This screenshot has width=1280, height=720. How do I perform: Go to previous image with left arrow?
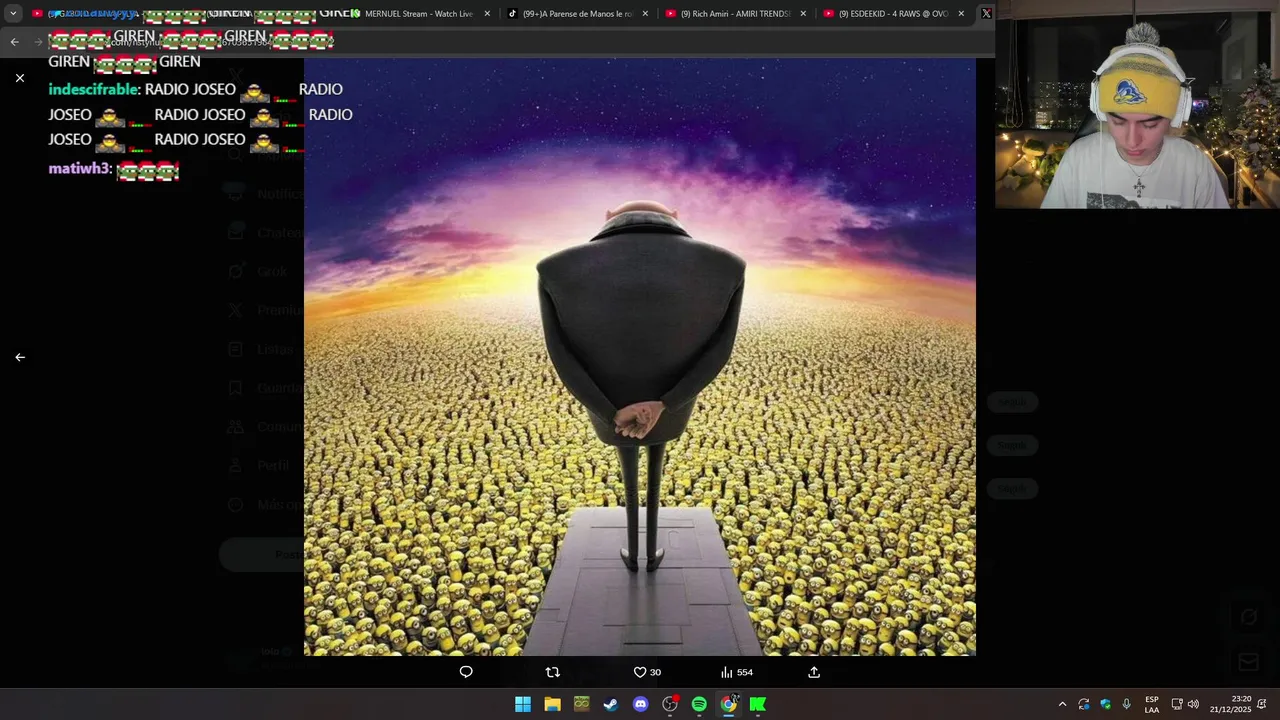pyautogui.click(x=20, y=357)
